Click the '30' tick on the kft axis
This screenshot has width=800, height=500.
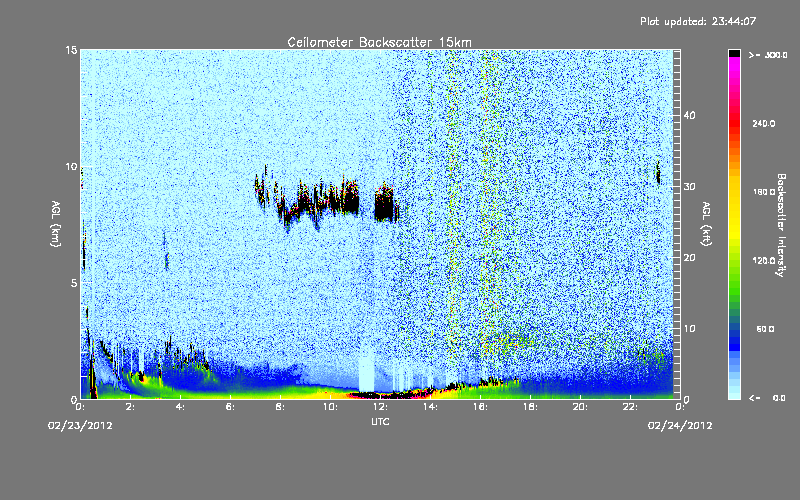pos(689,186)
